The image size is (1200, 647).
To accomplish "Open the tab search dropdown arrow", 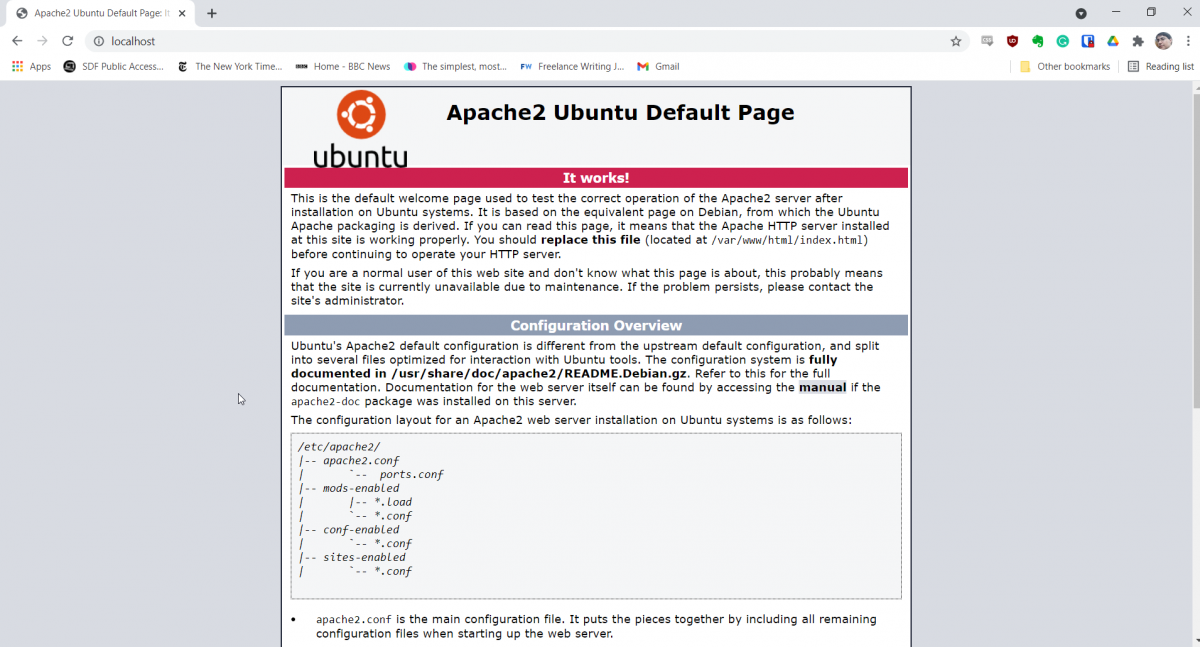I will point(1081,13).
